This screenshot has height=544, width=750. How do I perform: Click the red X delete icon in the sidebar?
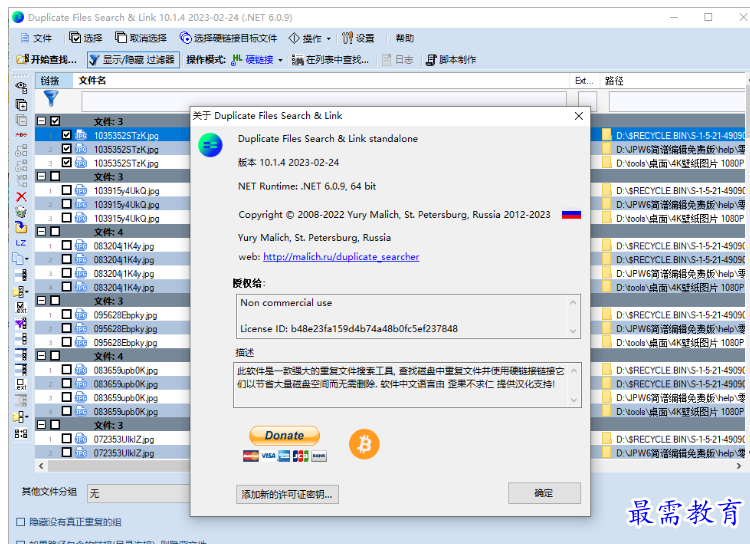click(x=21, y=197)
